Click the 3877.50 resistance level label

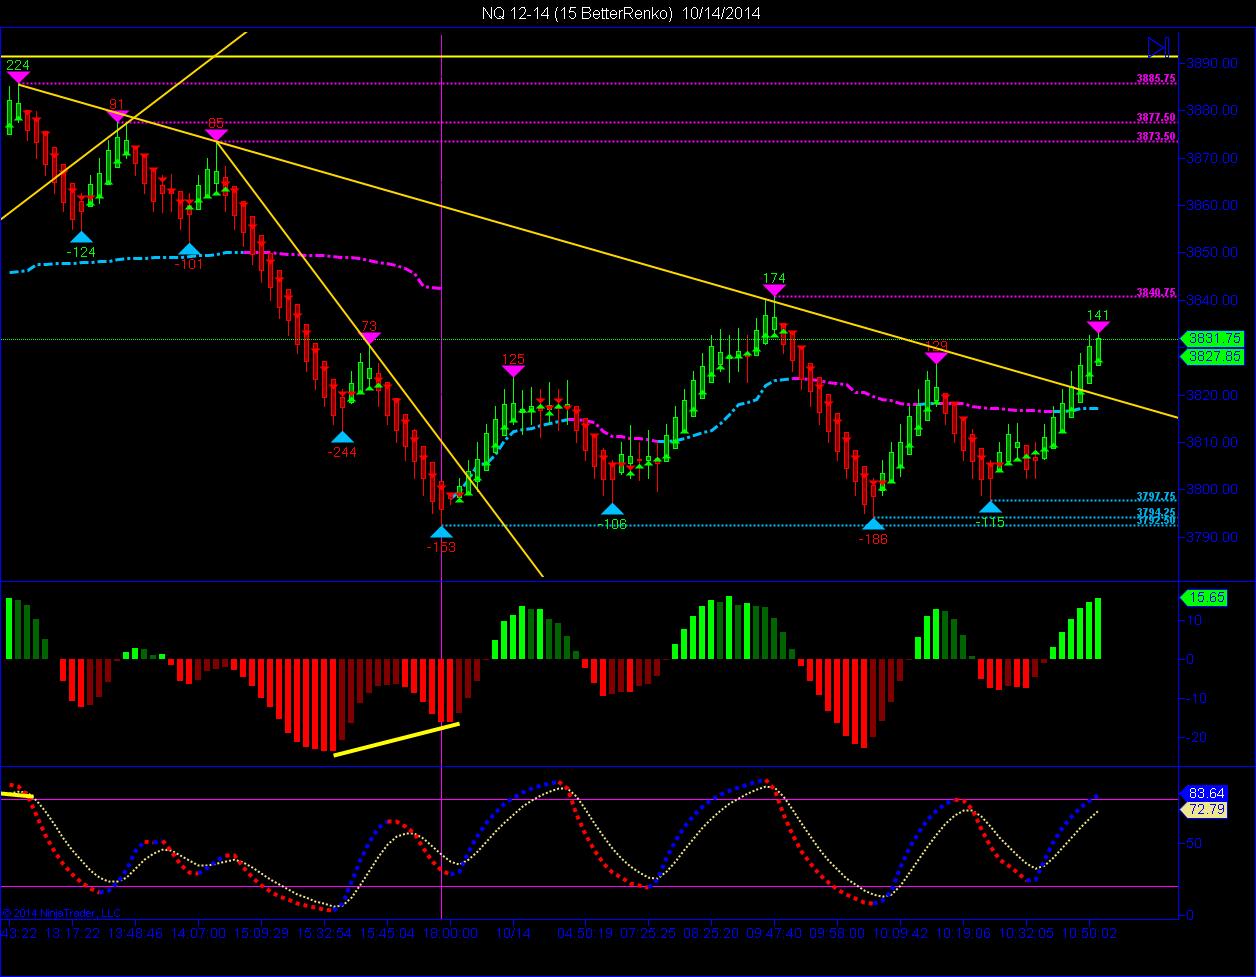(1156, 117)
